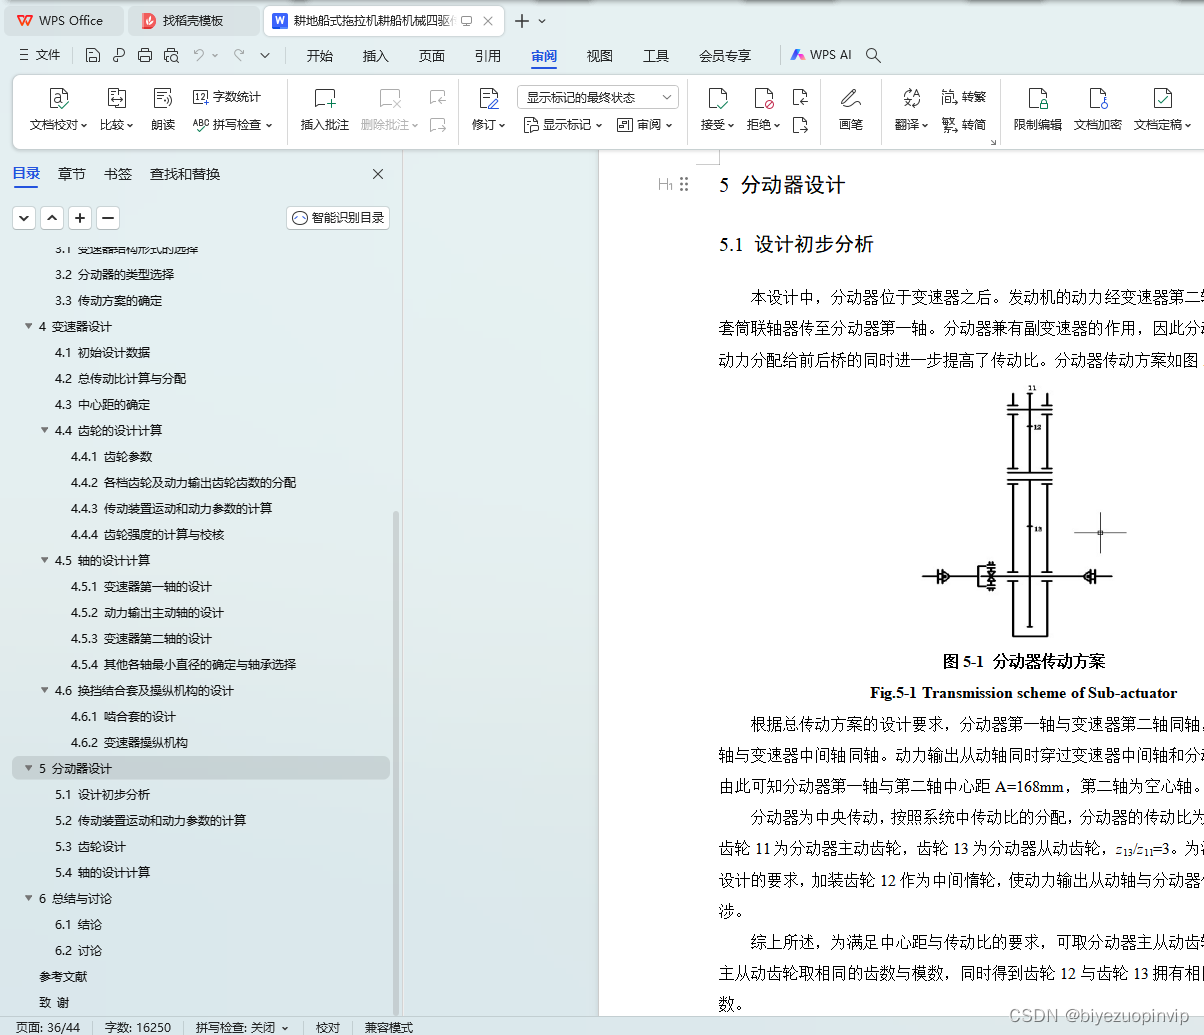
Task: Jump to 5.2 传动装置运动和动力参数的计算
Action: click(150, 820)
